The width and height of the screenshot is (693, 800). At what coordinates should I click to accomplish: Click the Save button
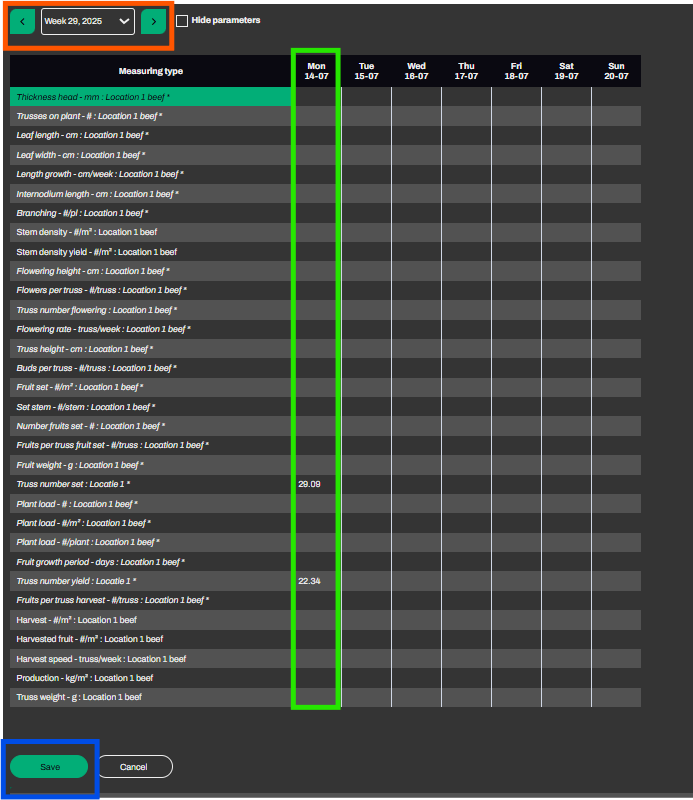pos(50,767)
